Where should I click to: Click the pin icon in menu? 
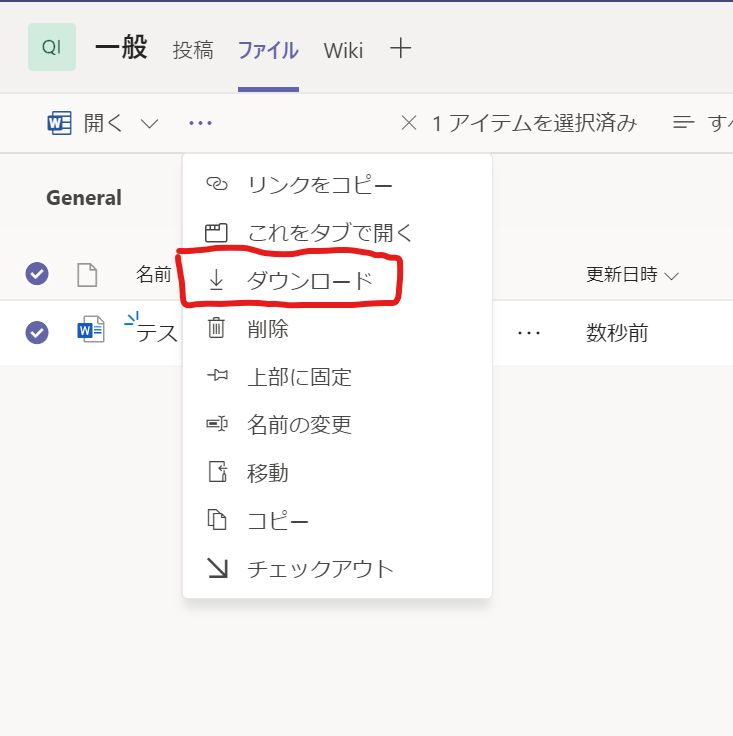pos(217,375)
